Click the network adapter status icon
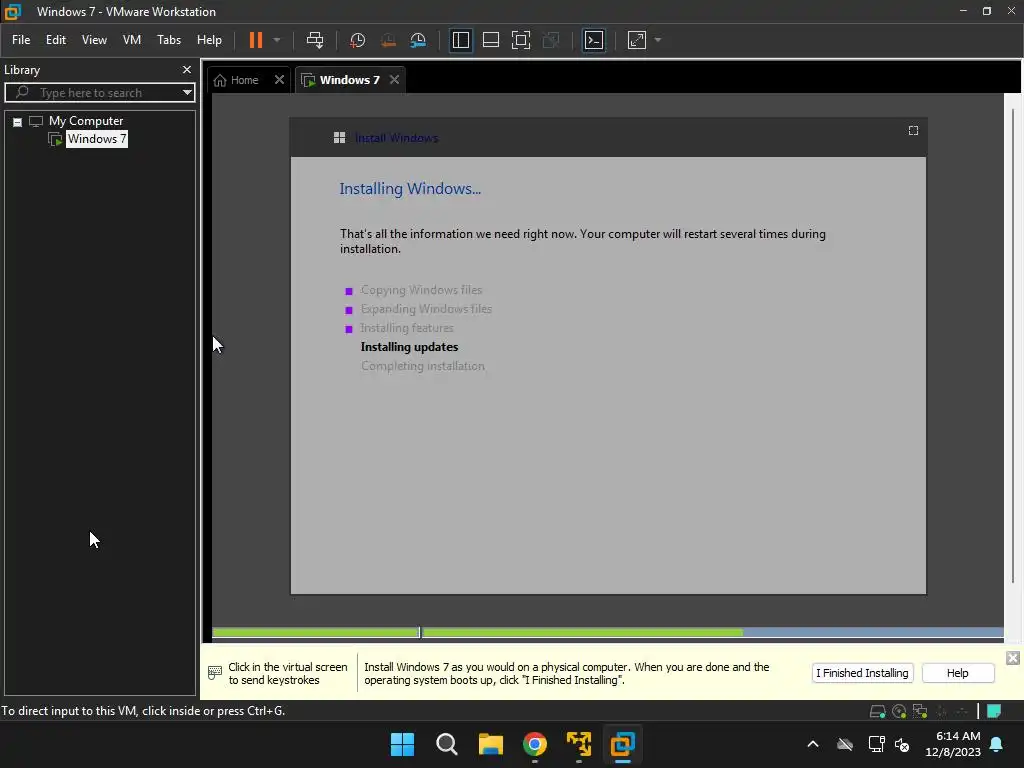The width and height of the screenshot is (1024, 768). tap(920, 711)
